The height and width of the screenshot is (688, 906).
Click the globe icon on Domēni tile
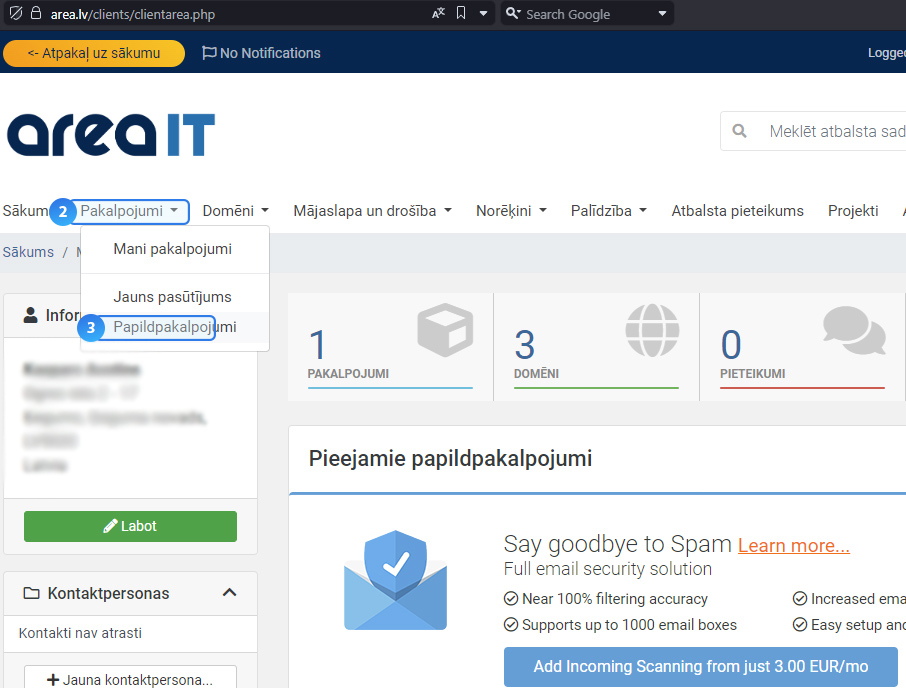652,330
